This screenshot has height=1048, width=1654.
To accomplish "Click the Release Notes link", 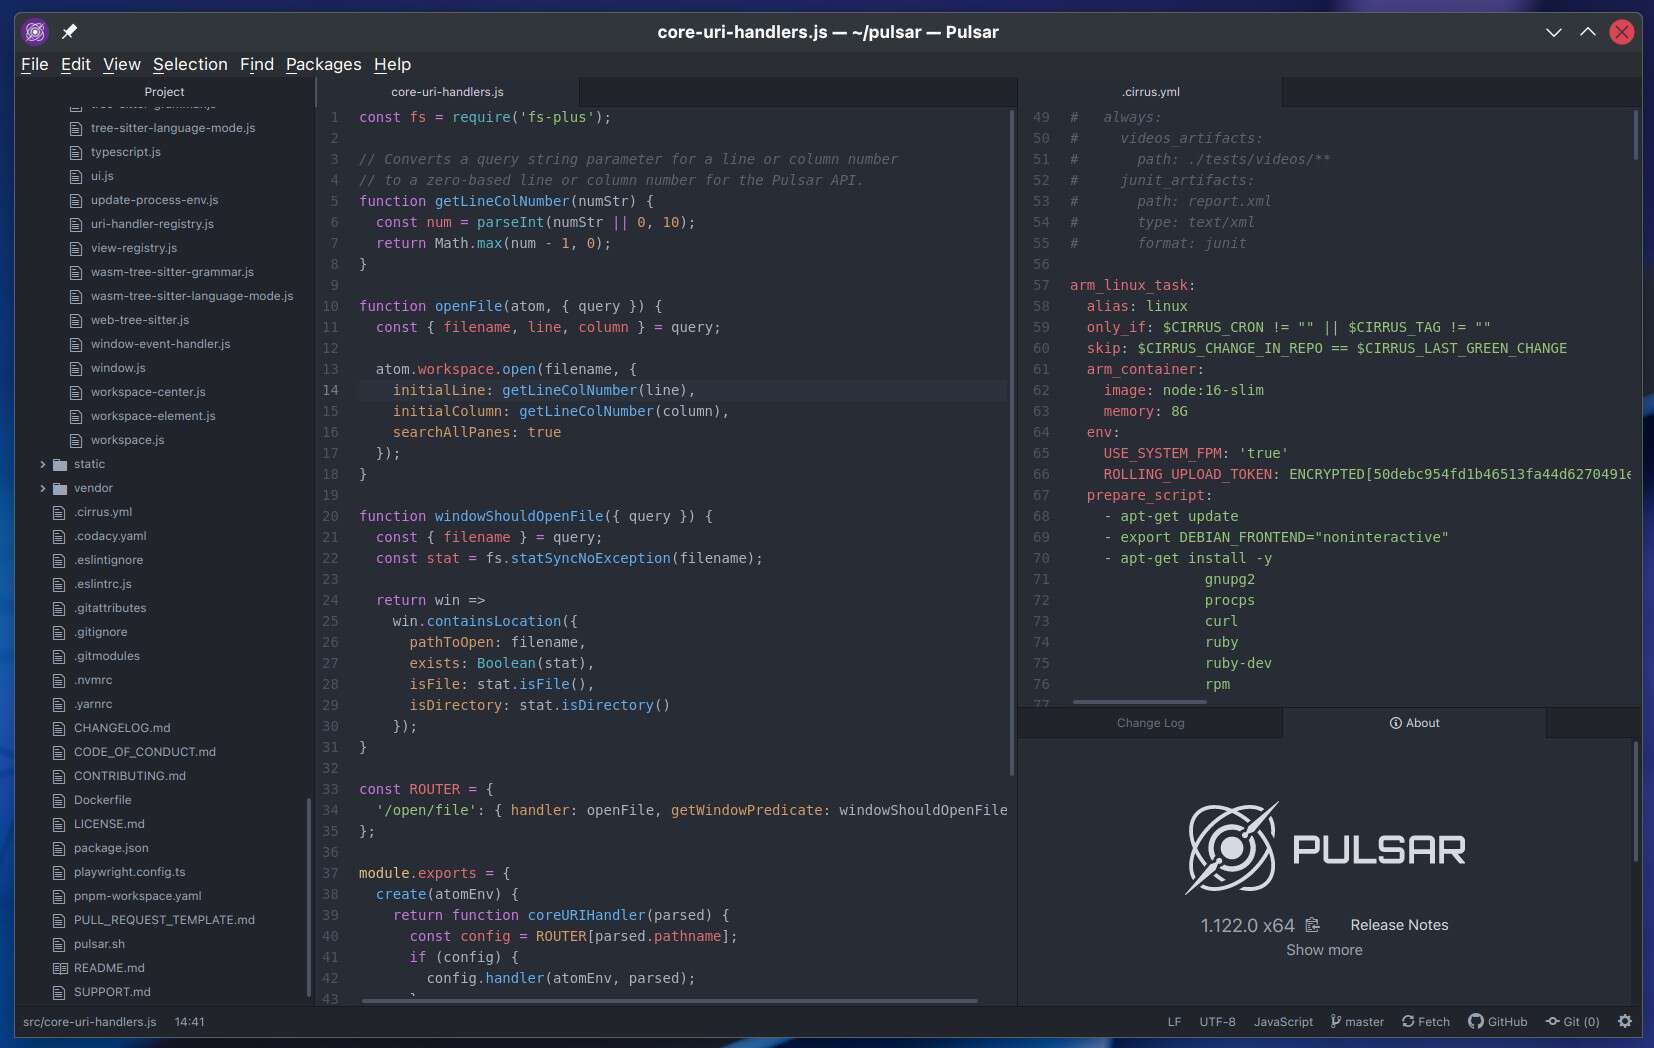I will click(1398, 925).
